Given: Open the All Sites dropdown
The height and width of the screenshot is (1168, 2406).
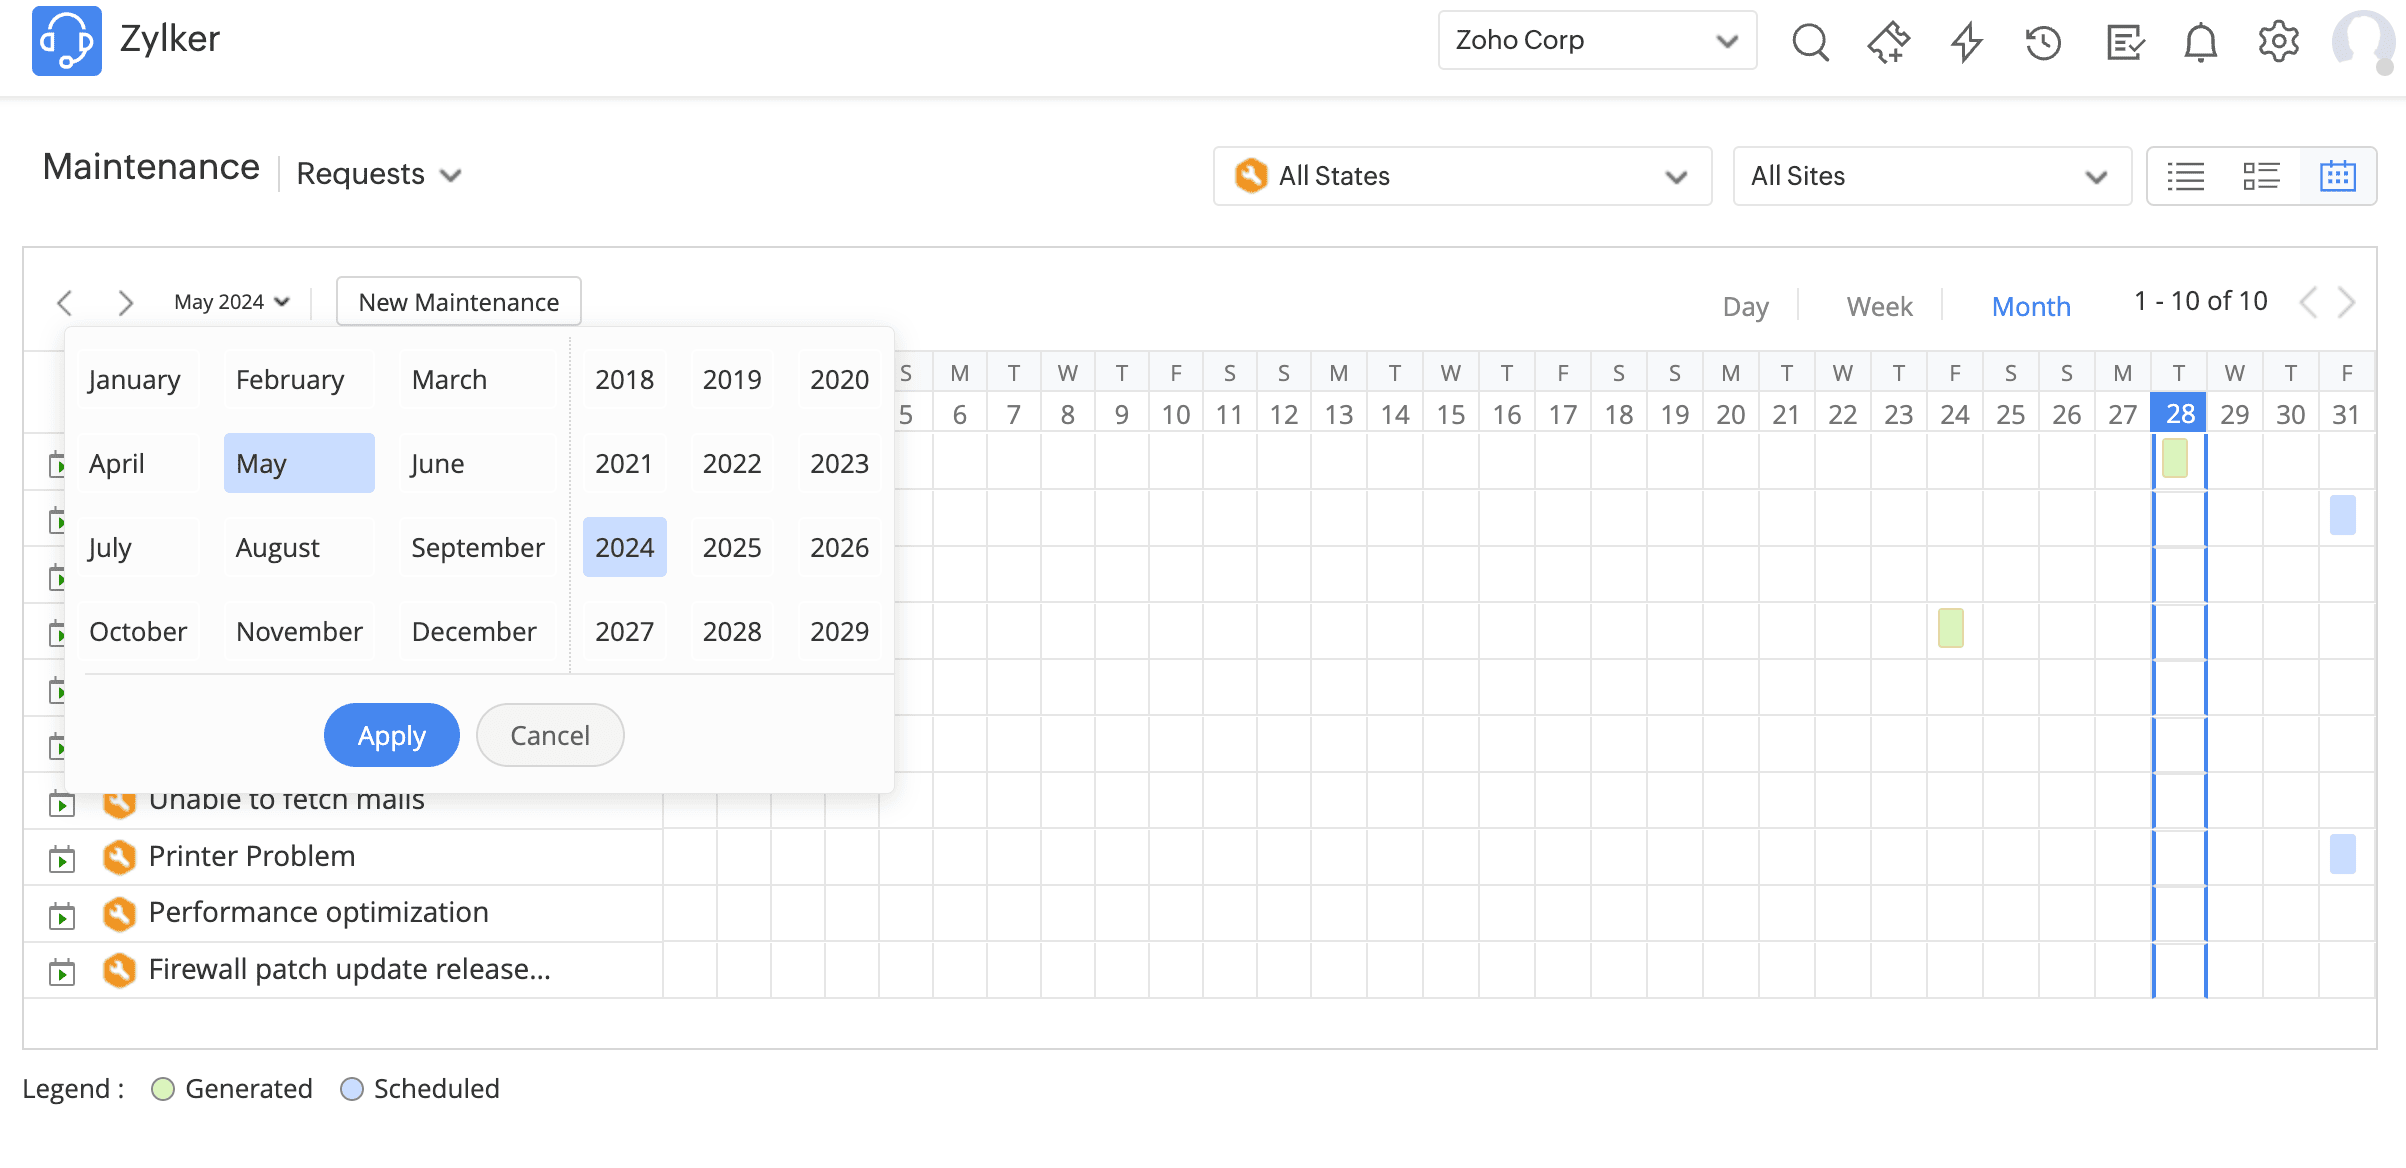Looking at the screenshot, I should [1930, 176].
